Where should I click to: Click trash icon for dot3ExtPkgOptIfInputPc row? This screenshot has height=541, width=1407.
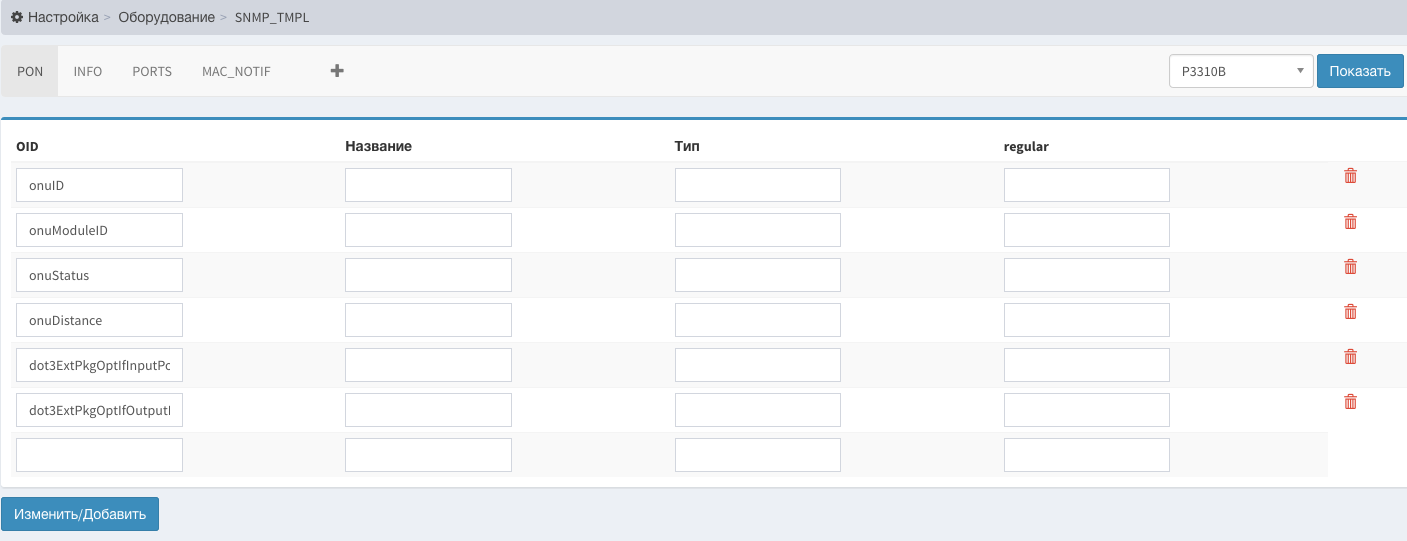pos(1350,356)
